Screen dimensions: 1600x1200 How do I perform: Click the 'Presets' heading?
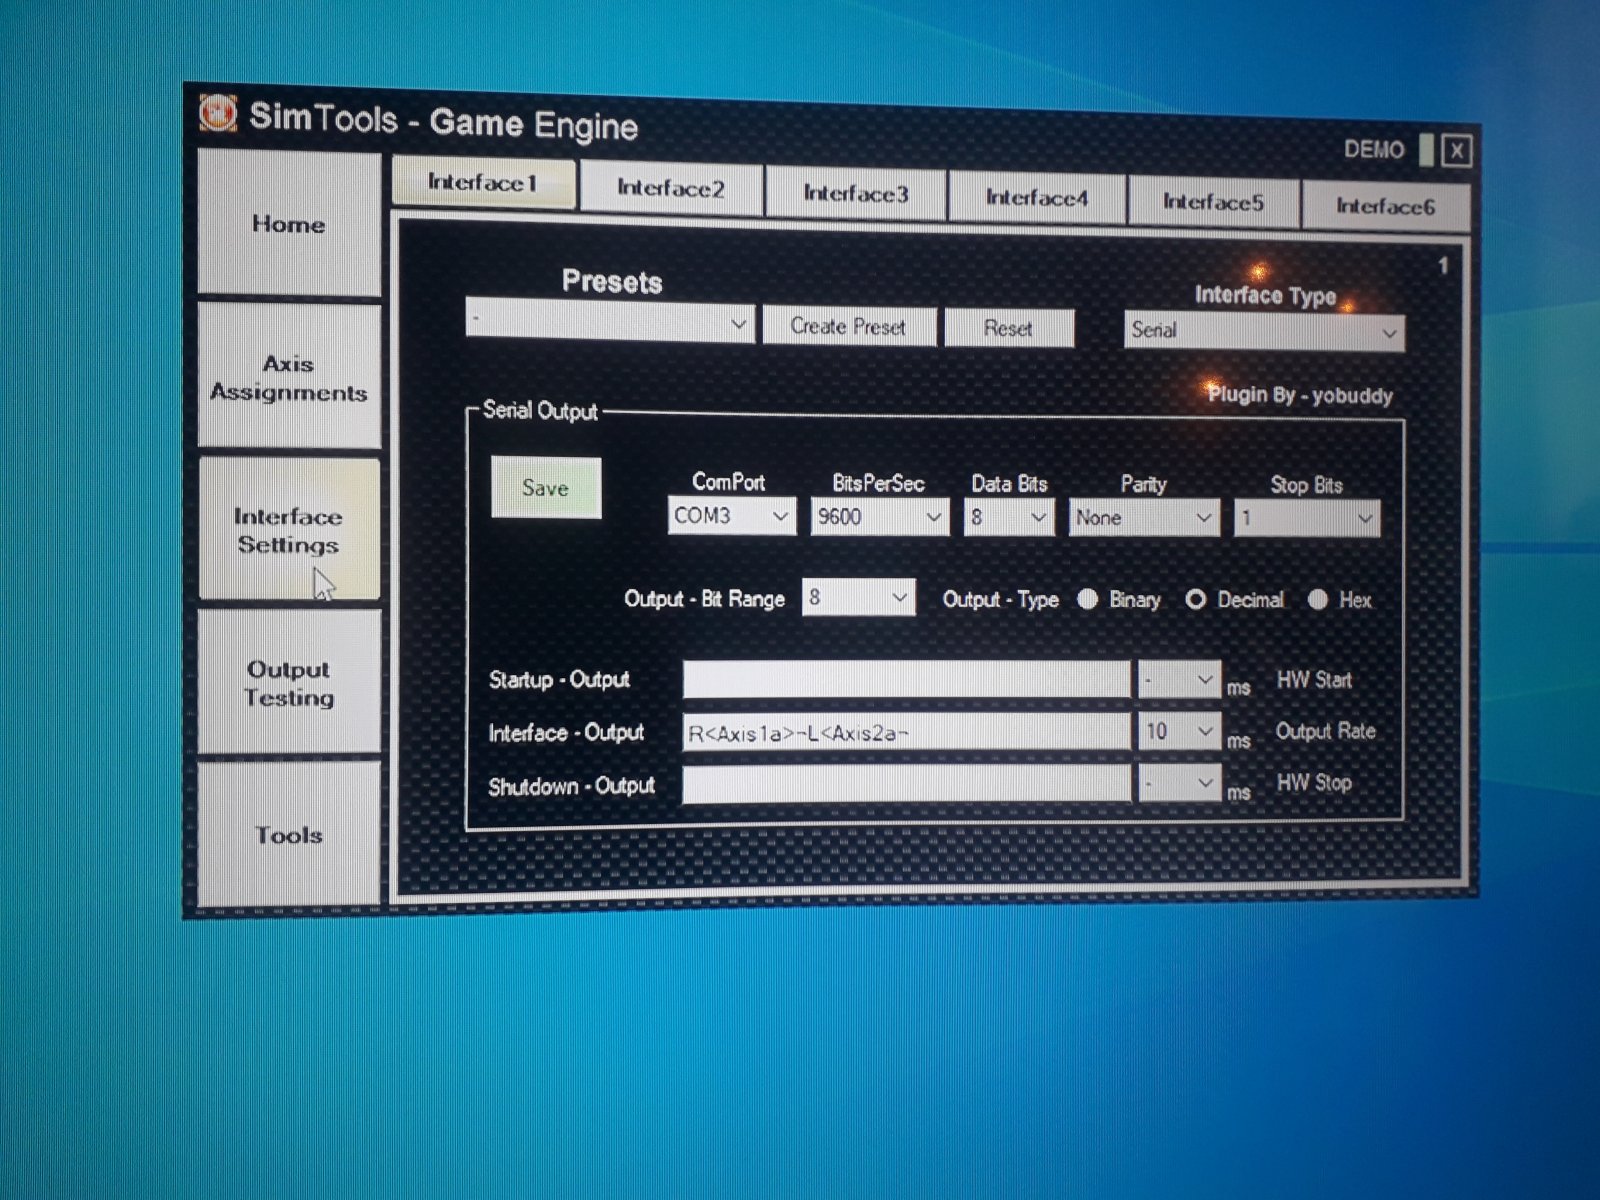612,282
